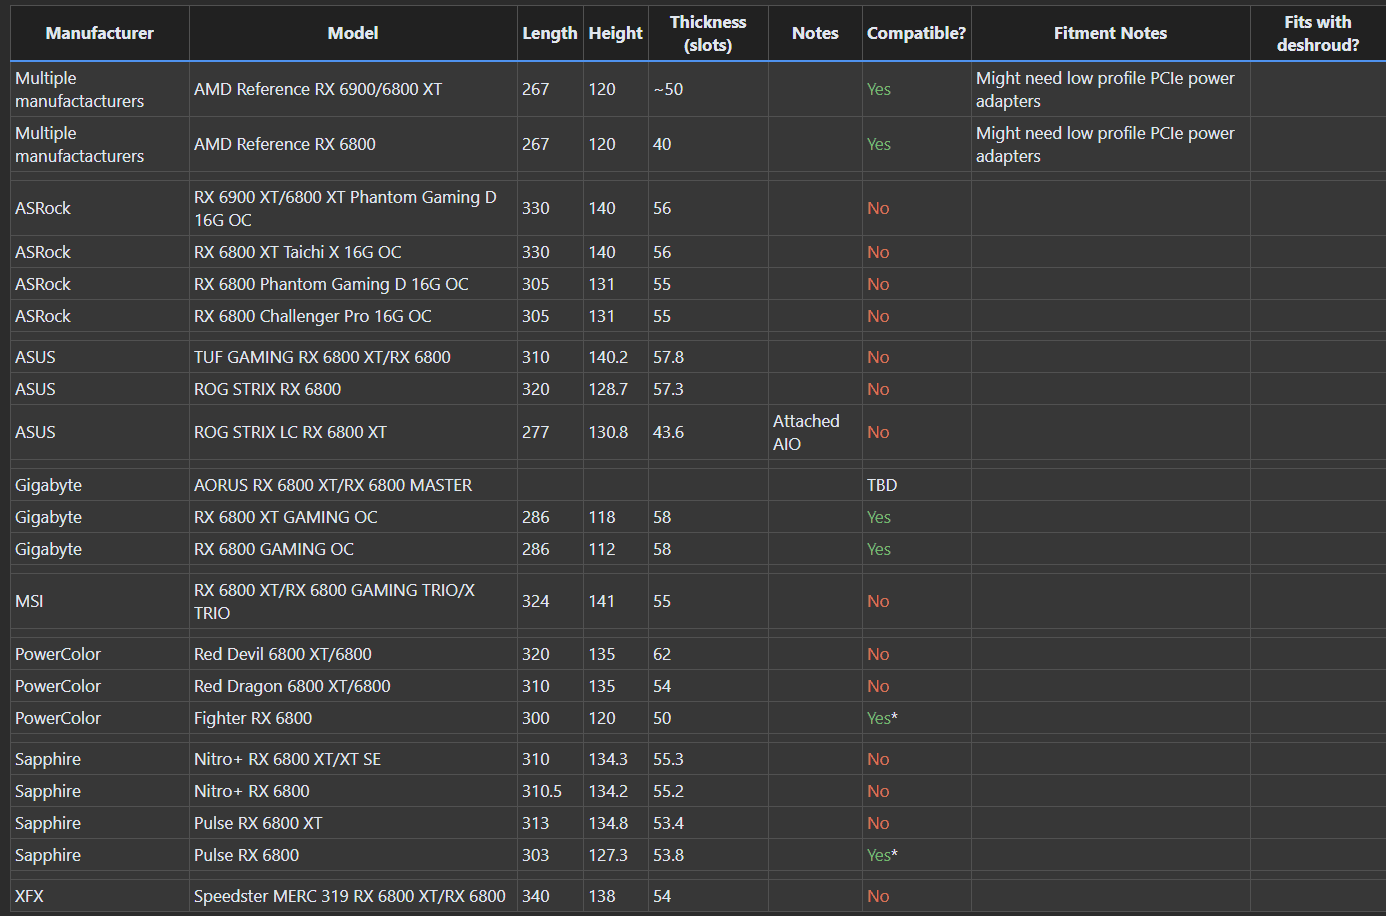This screenshot has height=916, width=1386.
Task: Click thickness 62 in Red Devil row
Action: coord(708,654)
